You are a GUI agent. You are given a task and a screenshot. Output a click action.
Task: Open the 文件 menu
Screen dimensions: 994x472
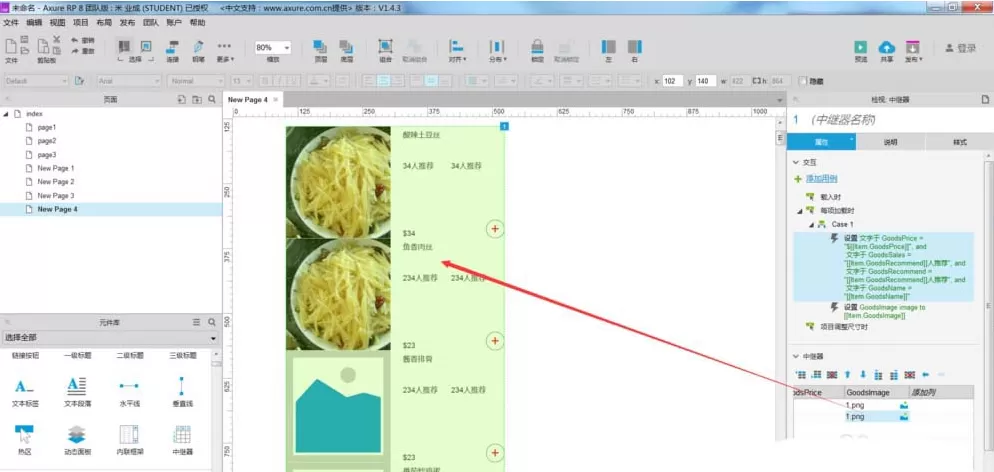11,22
